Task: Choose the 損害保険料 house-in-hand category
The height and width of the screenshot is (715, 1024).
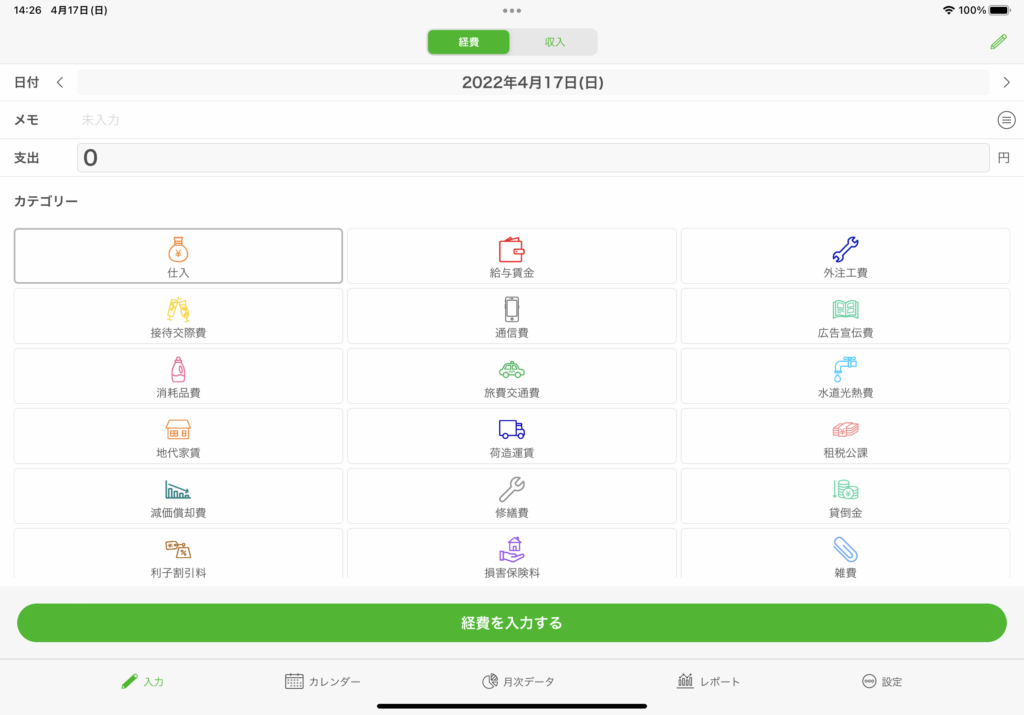Action: coord(512,554)
